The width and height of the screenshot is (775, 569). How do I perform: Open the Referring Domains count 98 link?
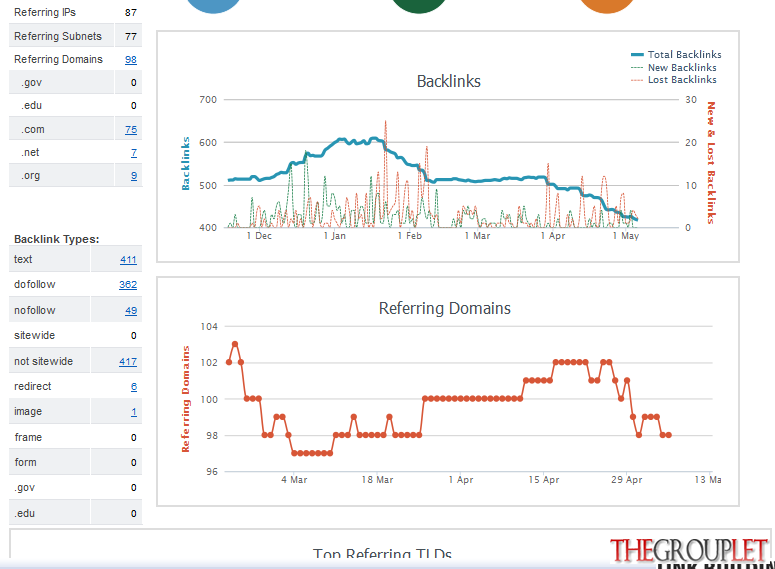(130, 60)
